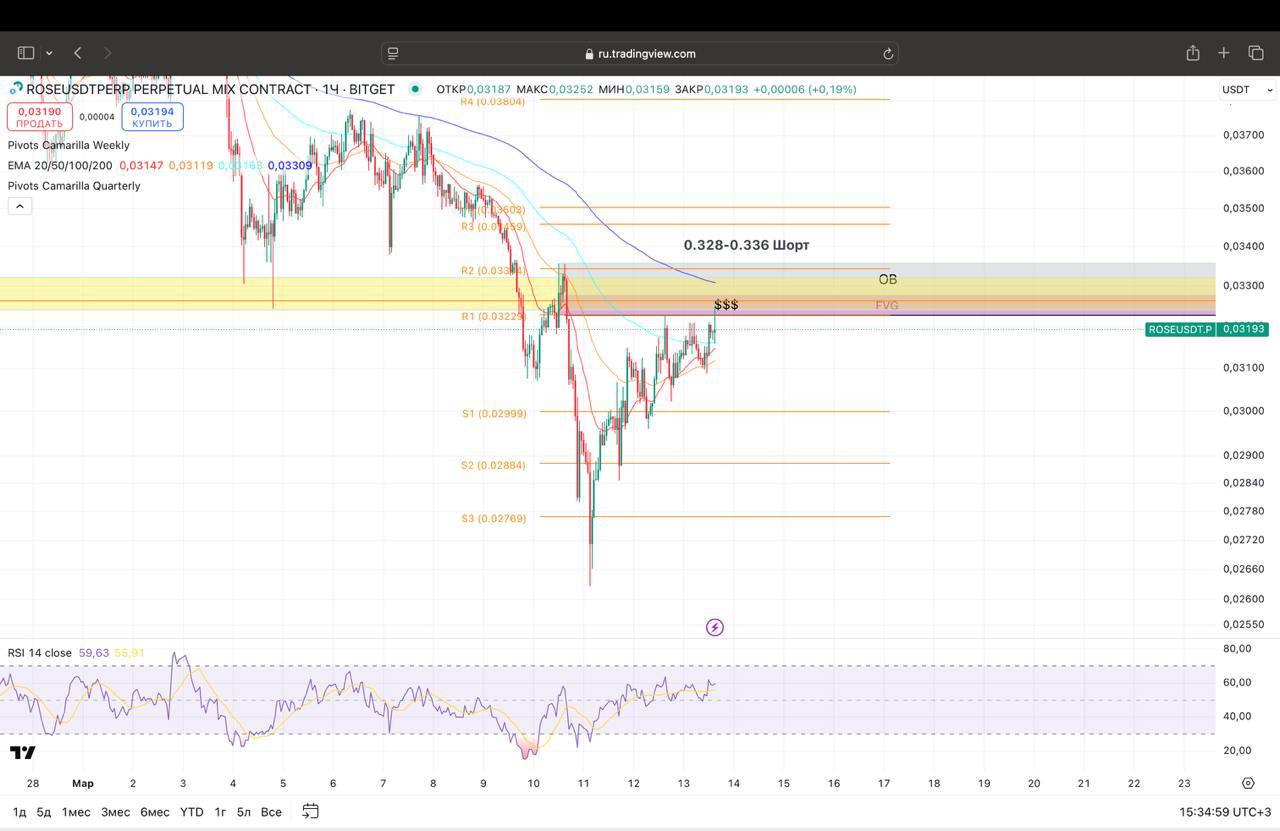Set the range to YTD
Viewport: 1280px width, 831px height.
point(191,812)
